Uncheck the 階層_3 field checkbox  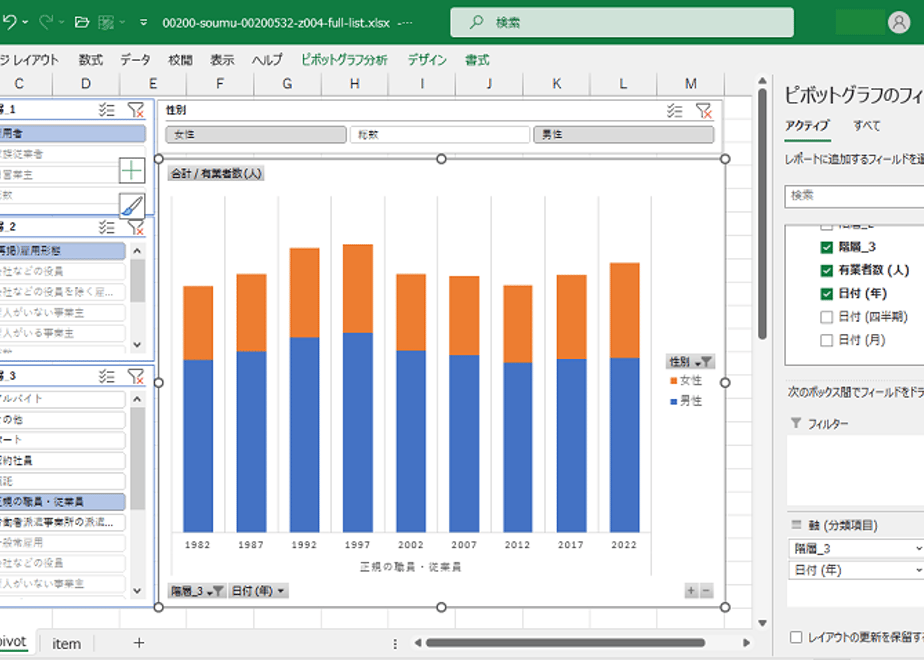[x=827, y=247]
